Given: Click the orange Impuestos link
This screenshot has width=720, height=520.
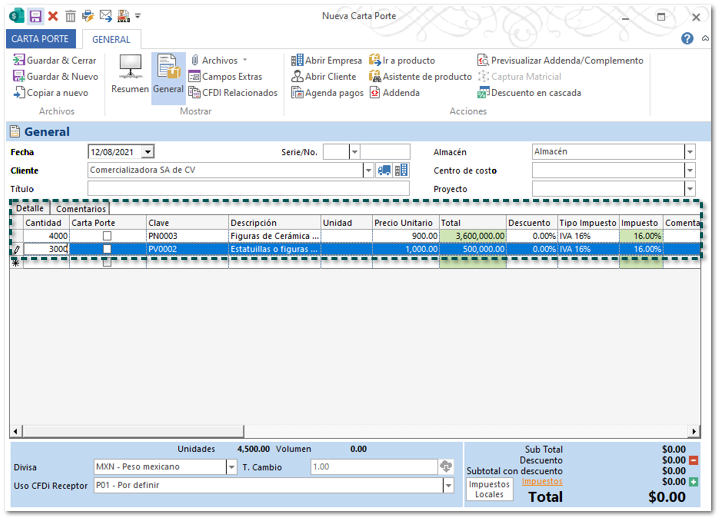Looking at the screenshot, I should pyautogui.click(x=542, y=481).
